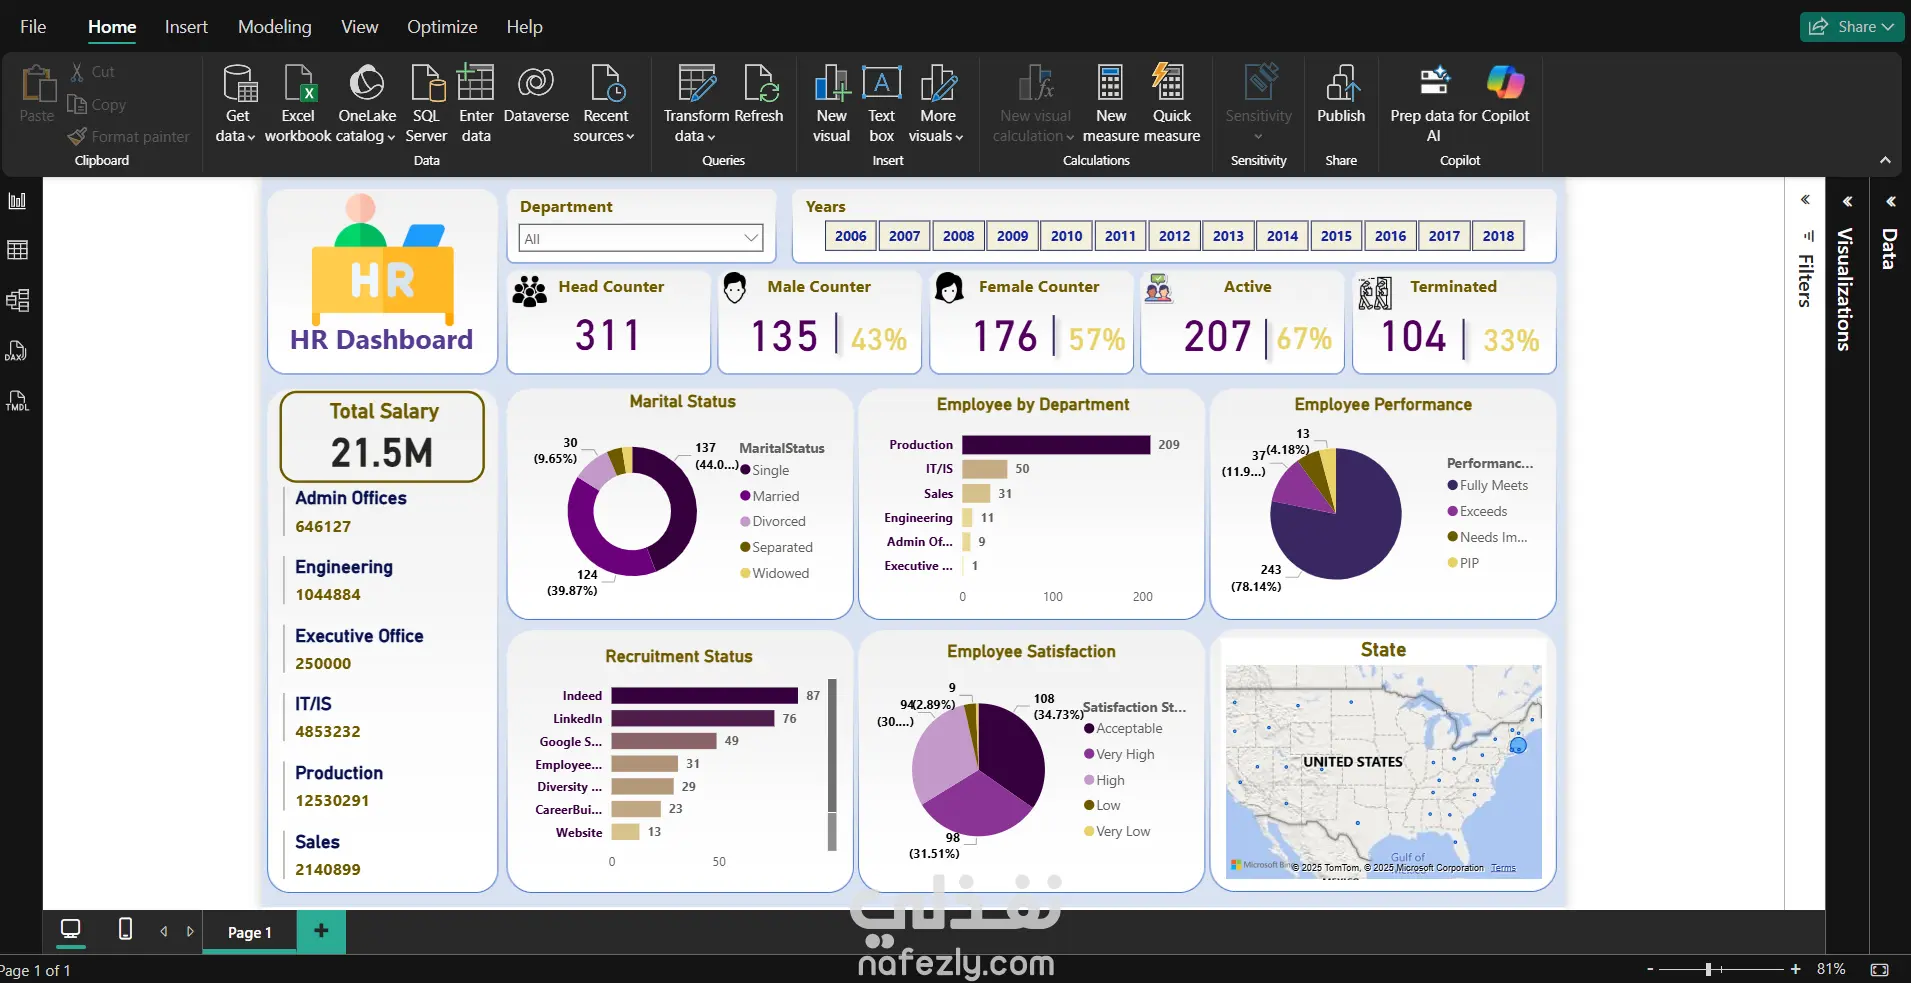Switch to Model view in sidebar

(18, 300)
